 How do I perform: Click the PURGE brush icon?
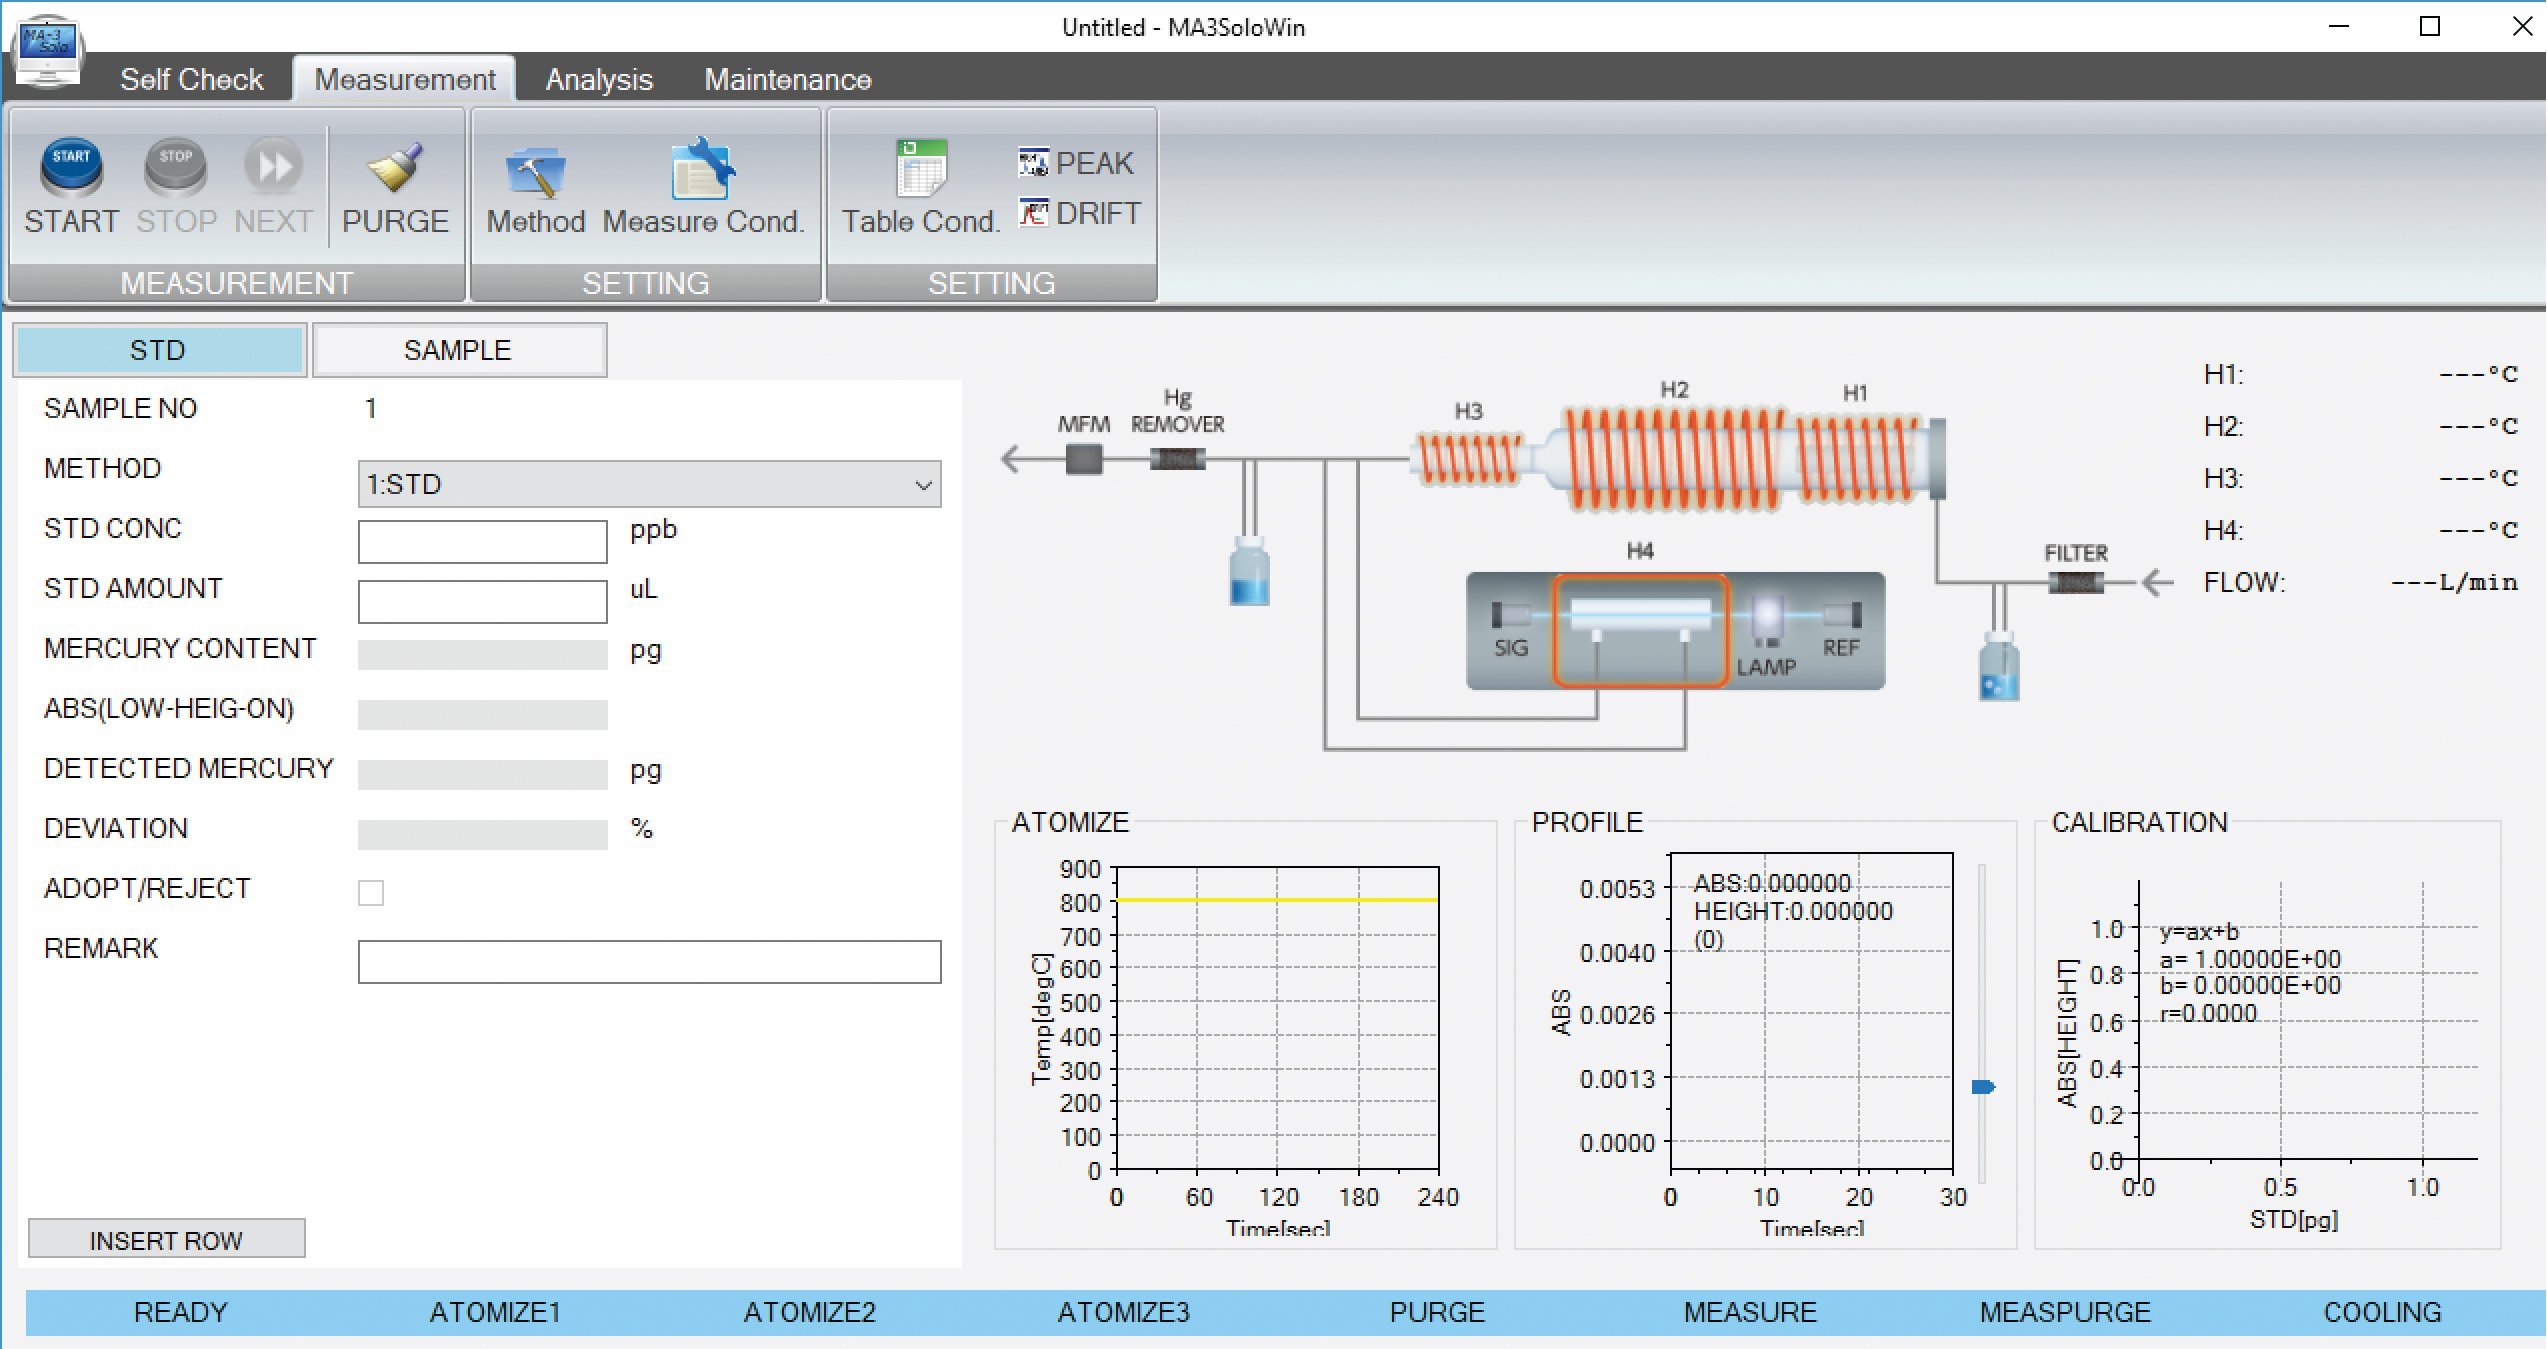[x=395, y=167]
